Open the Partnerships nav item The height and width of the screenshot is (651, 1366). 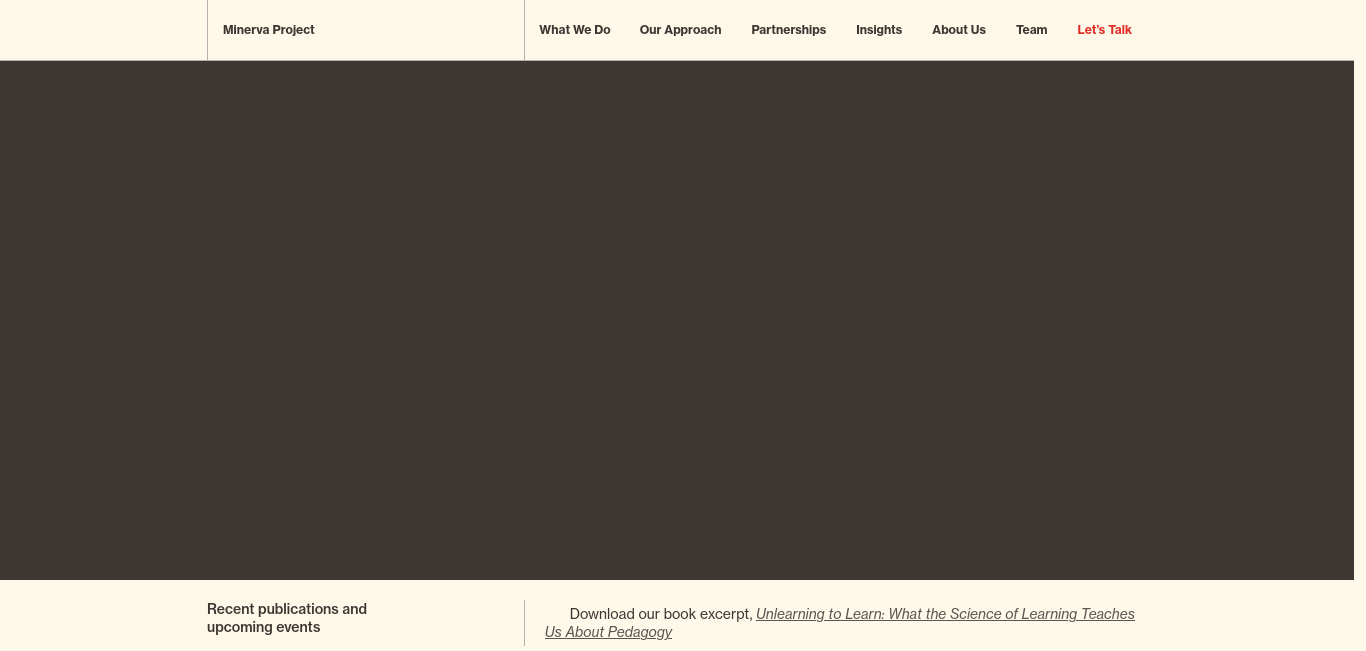tap(788, 30)
